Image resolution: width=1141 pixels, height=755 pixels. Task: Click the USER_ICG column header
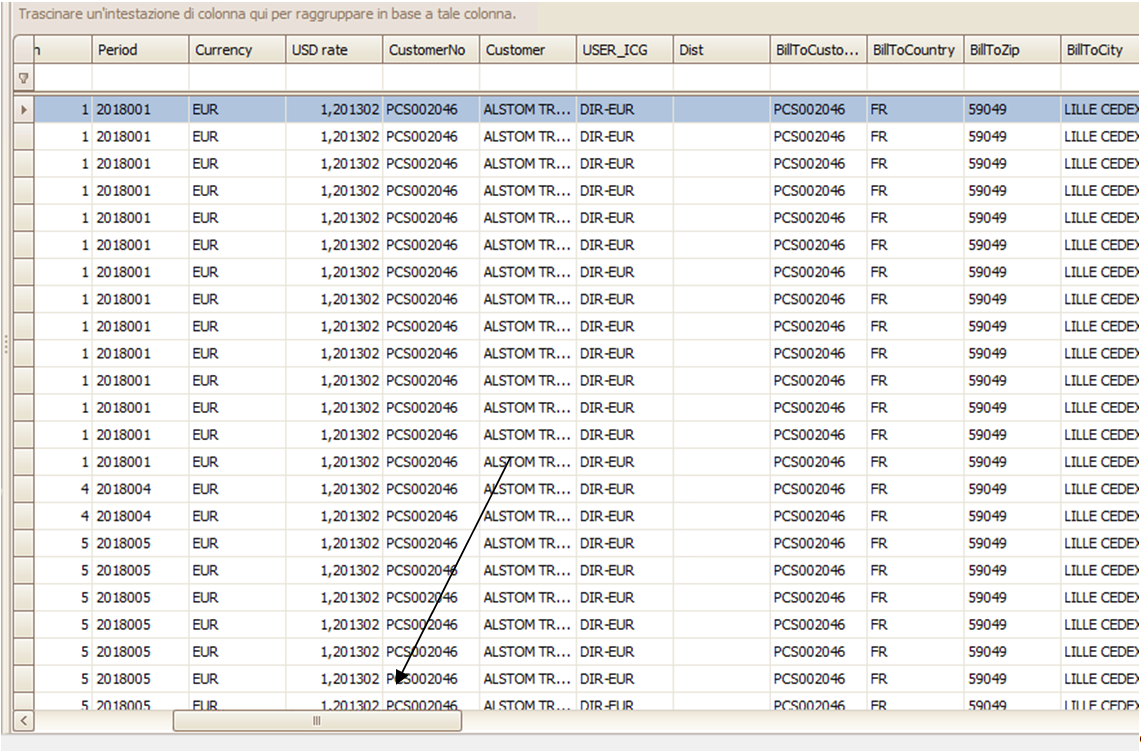coord(624,50)
